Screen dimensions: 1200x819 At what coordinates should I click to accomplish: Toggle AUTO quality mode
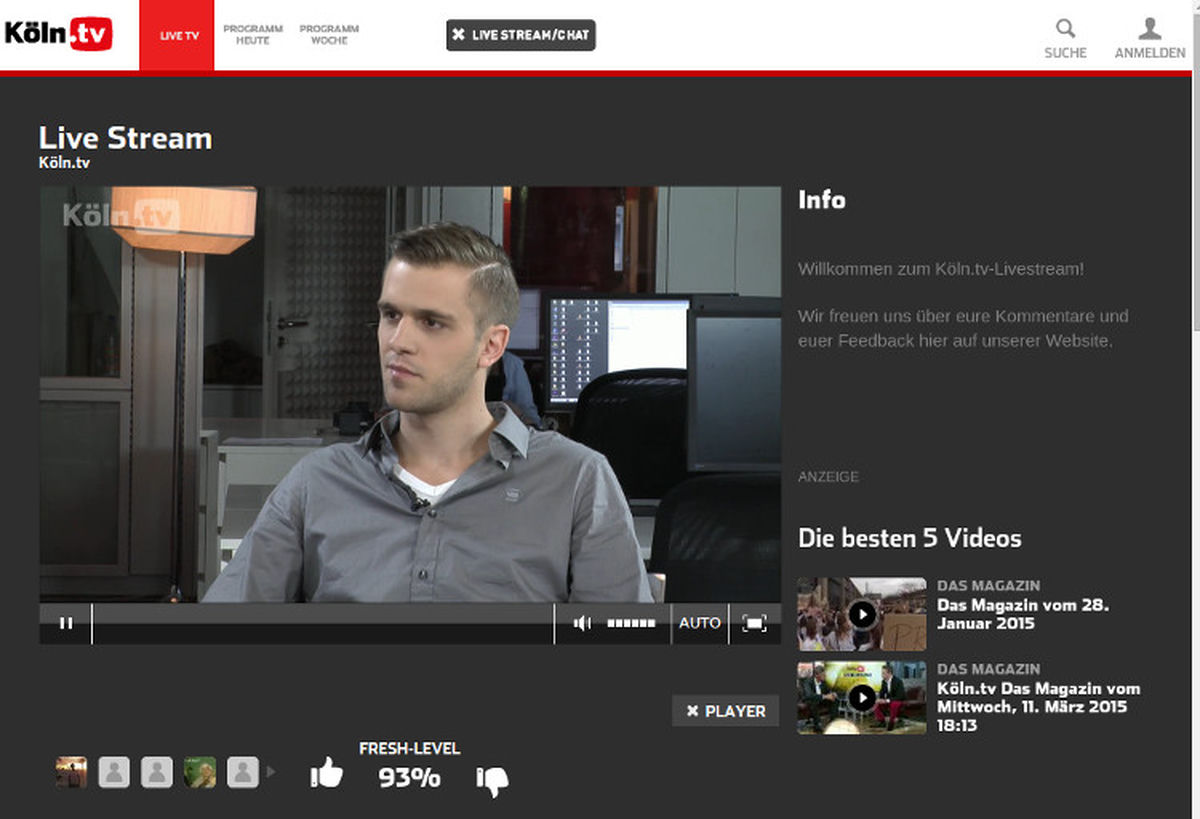tap(699, 622)
